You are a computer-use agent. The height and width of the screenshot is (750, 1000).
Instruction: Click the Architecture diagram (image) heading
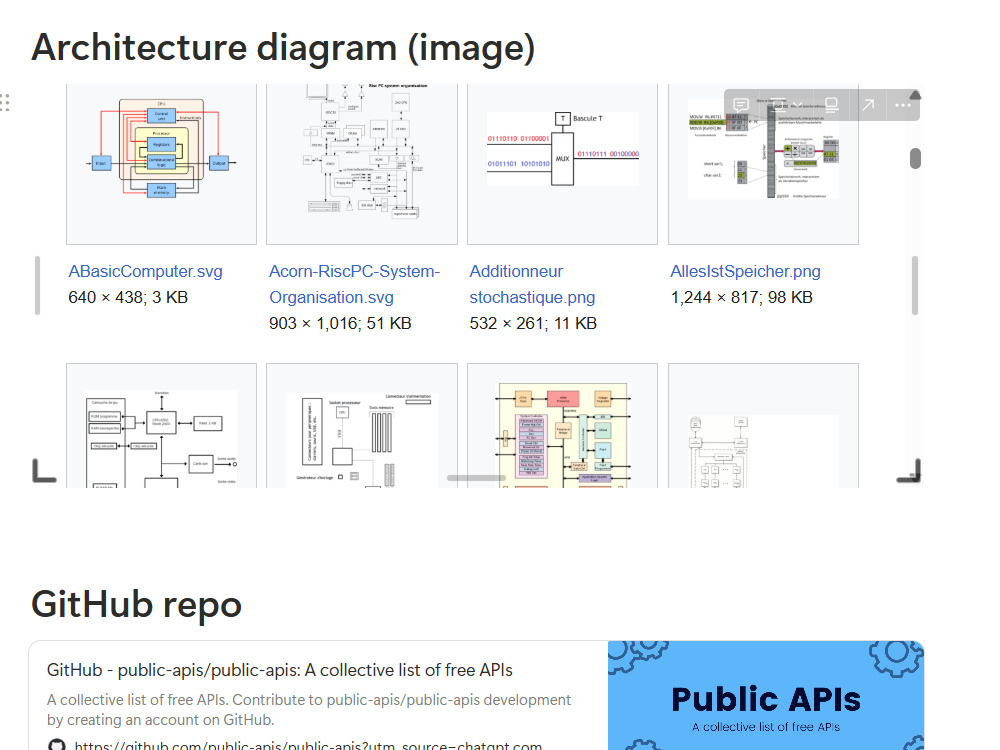click(x=283, y=48)
